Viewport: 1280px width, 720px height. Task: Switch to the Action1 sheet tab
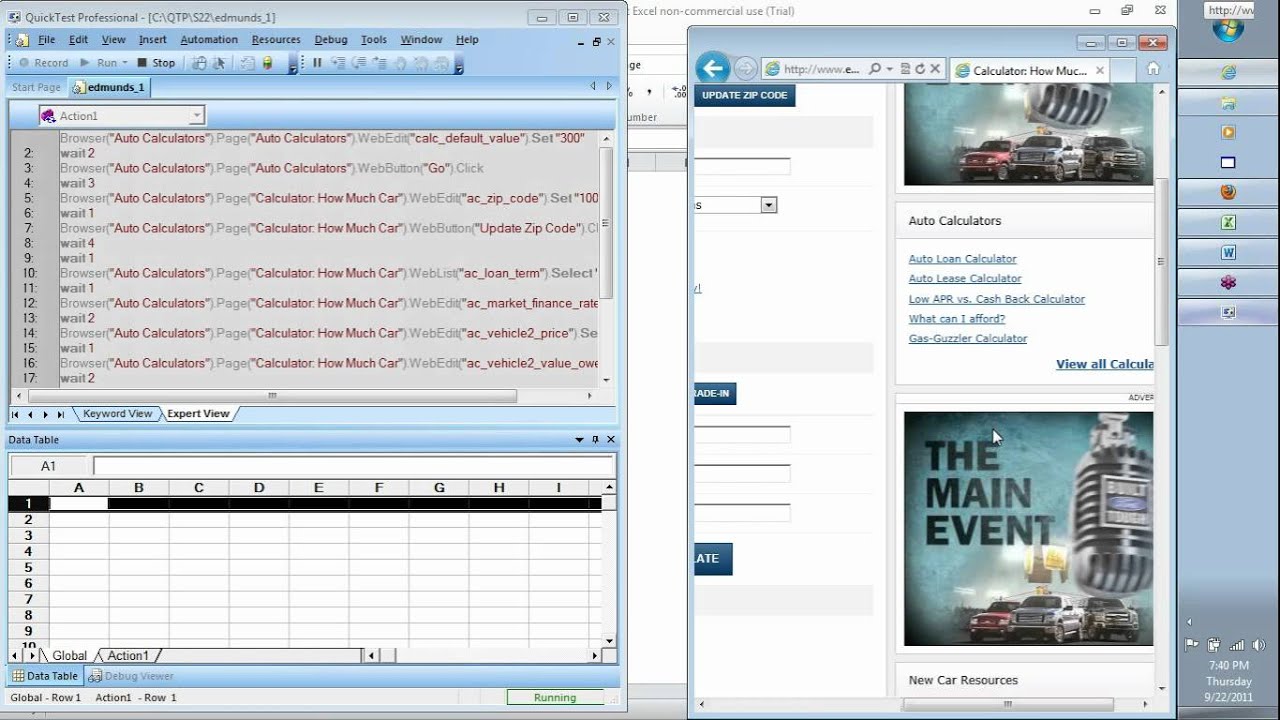click(128, 656)
